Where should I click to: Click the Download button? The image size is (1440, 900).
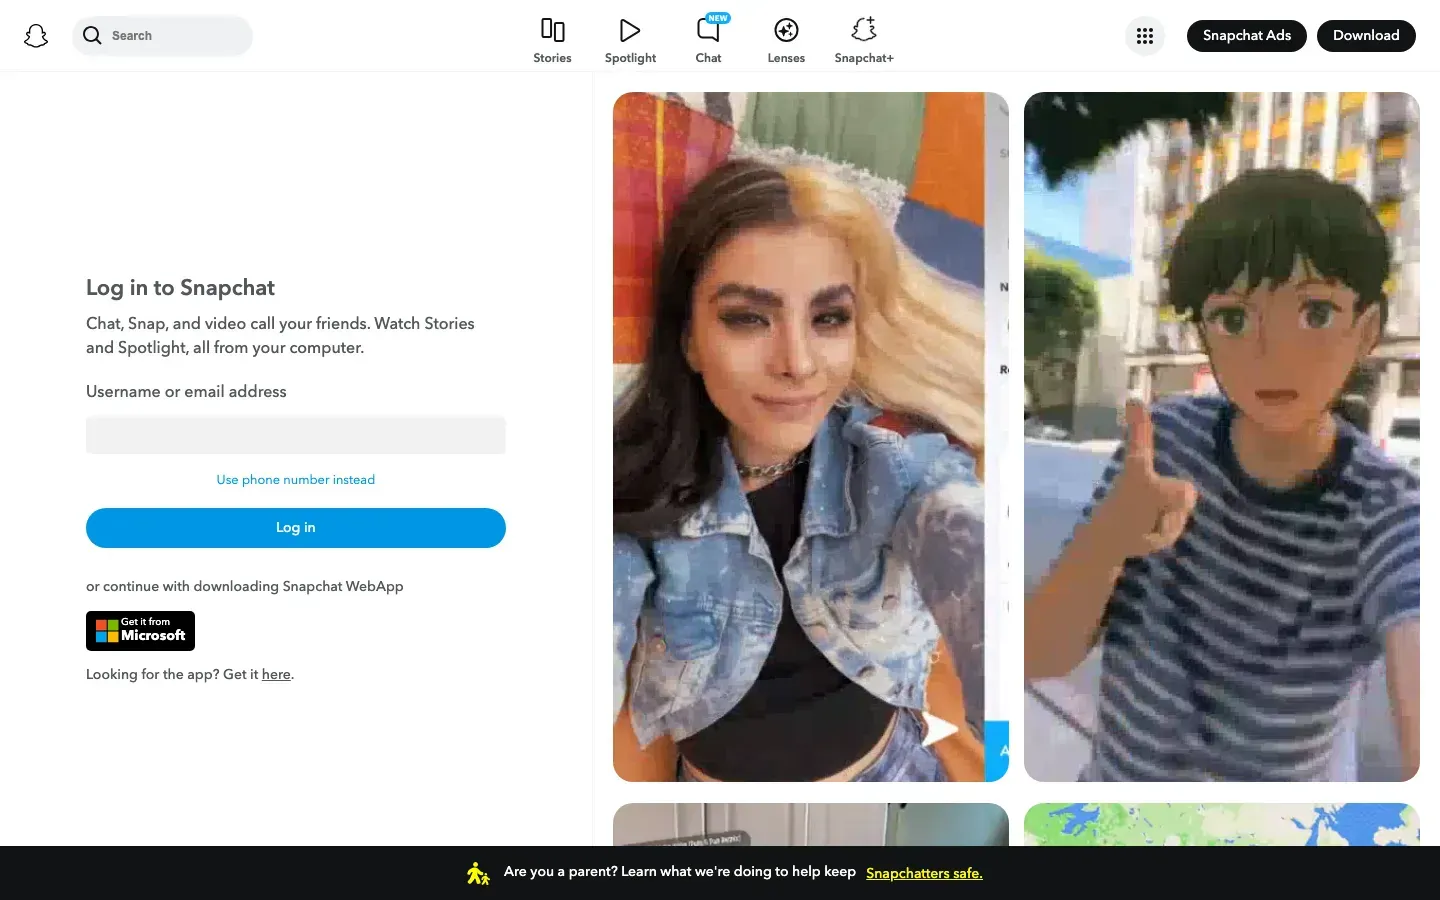click(1366, 35)
